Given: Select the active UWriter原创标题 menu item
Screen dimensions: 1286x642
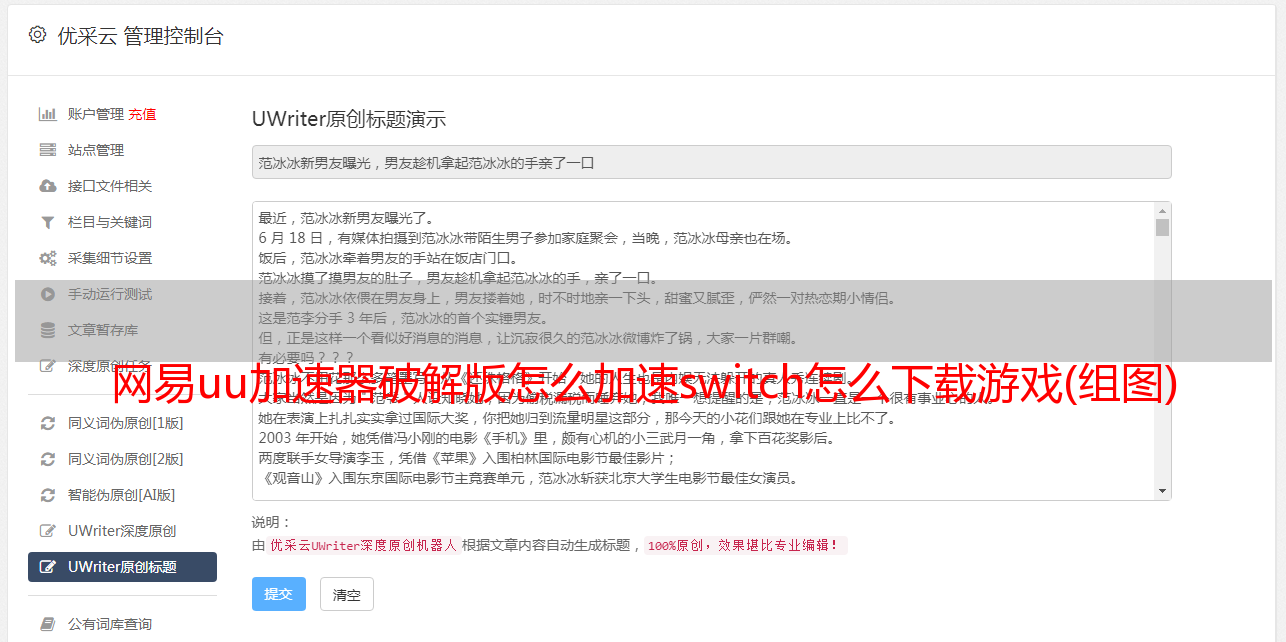Looking at the screenshot, I should [122, 567].
